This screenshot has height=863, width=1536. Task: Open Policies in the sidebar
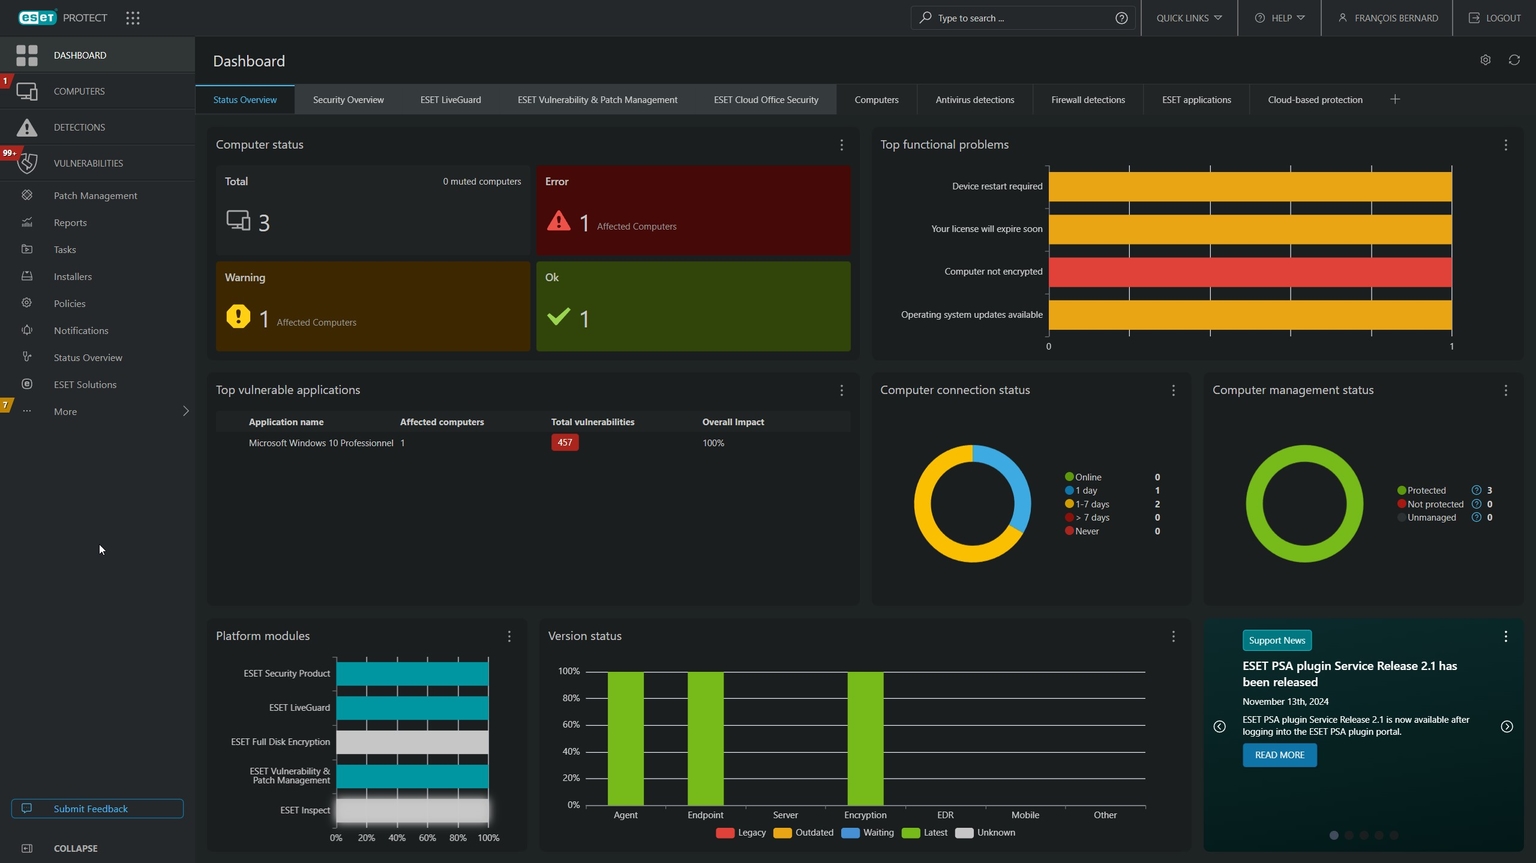(x=70, y=304)
